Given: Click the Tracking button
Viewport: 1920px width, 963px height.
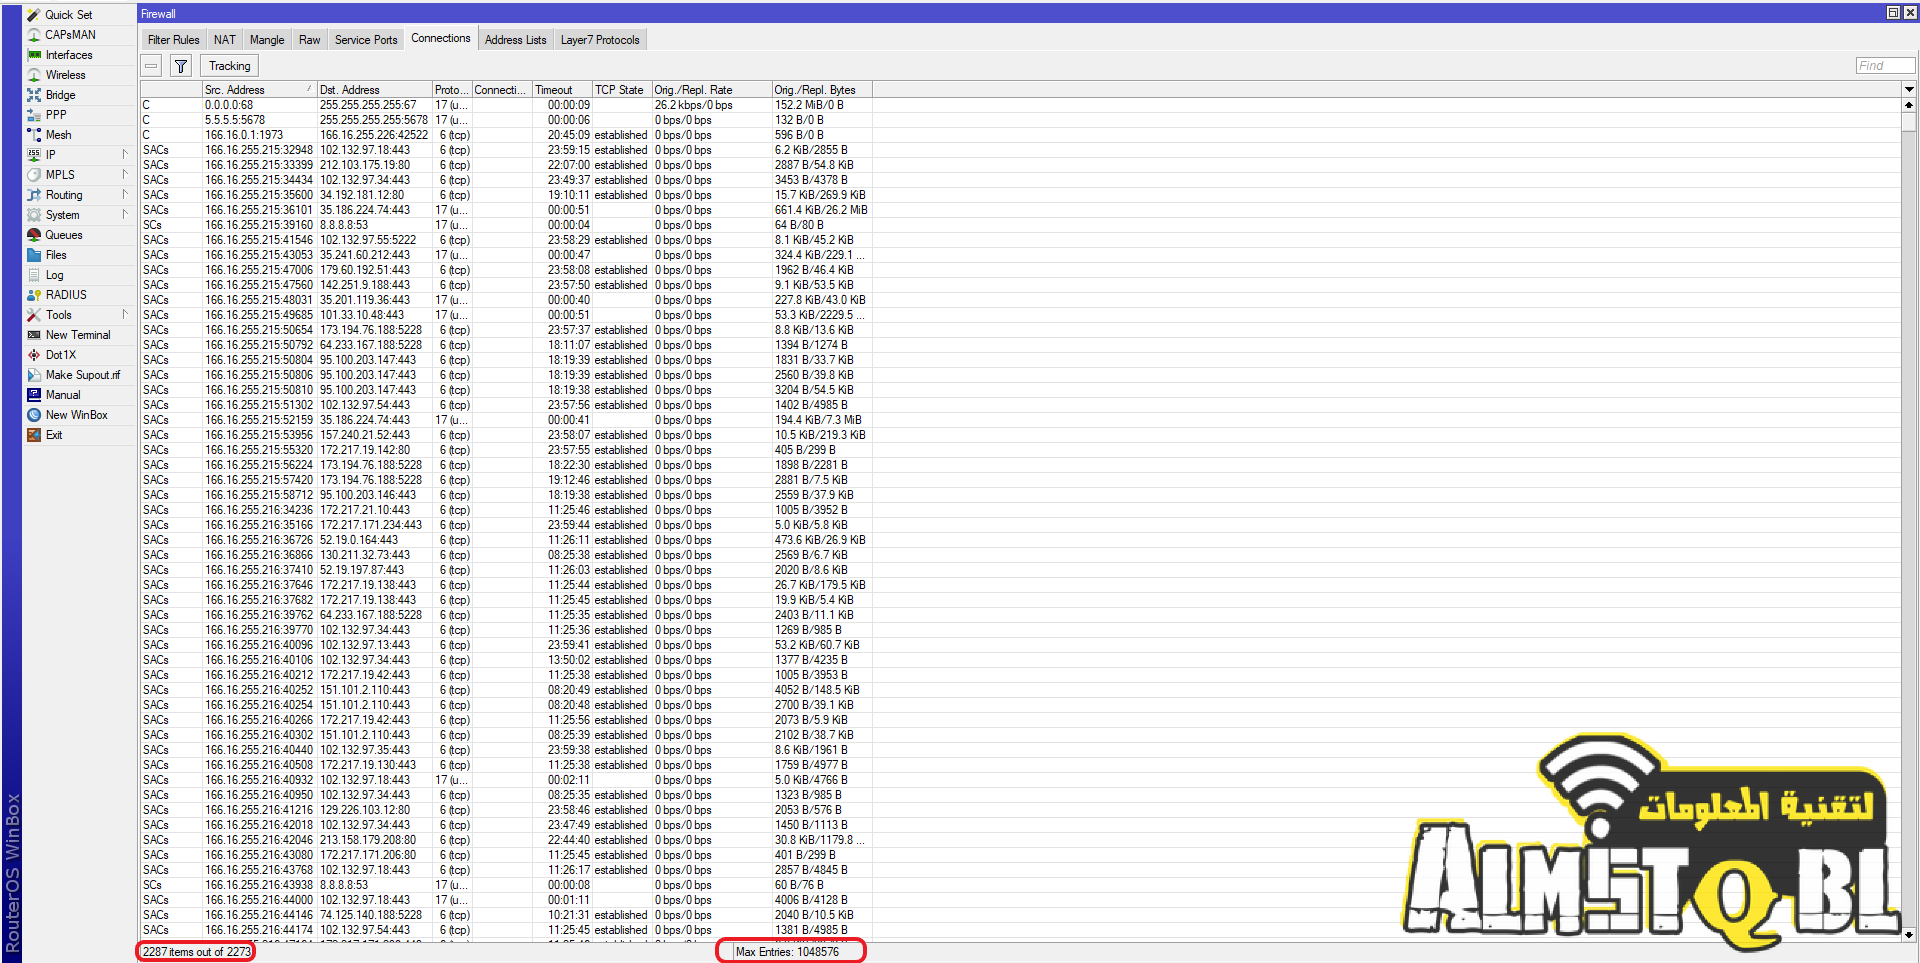Looking at the screenshot, I should 229,66.
